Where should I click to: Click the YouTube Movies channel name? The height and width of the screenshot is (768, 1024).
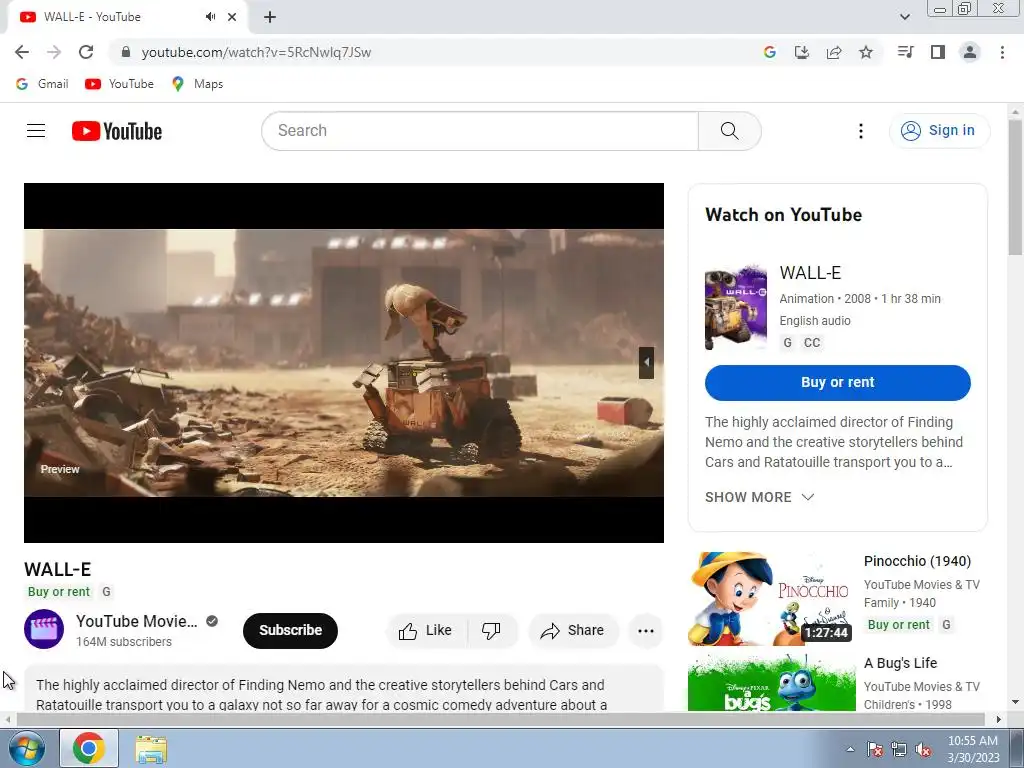pyautogui.click(x=136, y=621)
